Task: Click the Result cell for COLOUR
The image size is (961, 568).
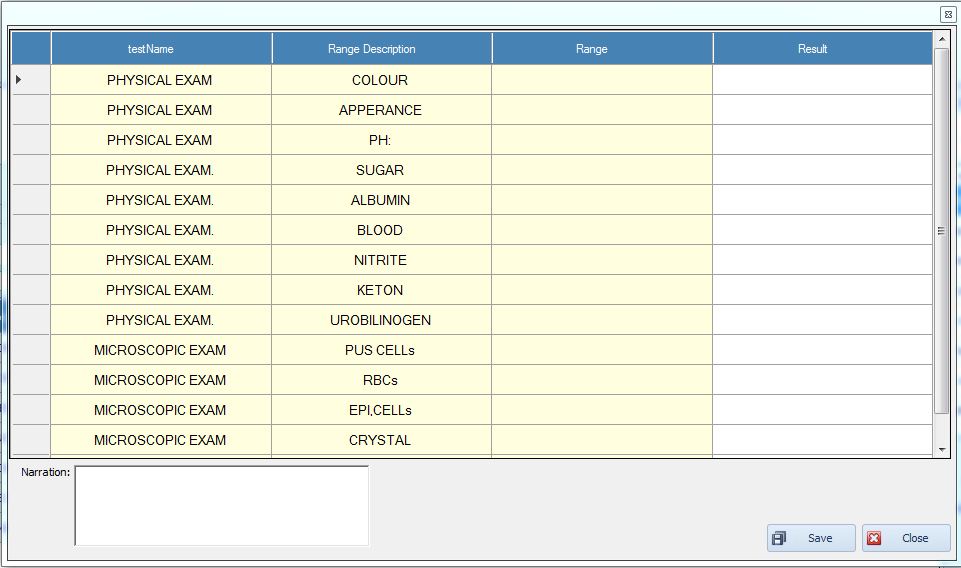Action: coord(822,80)
